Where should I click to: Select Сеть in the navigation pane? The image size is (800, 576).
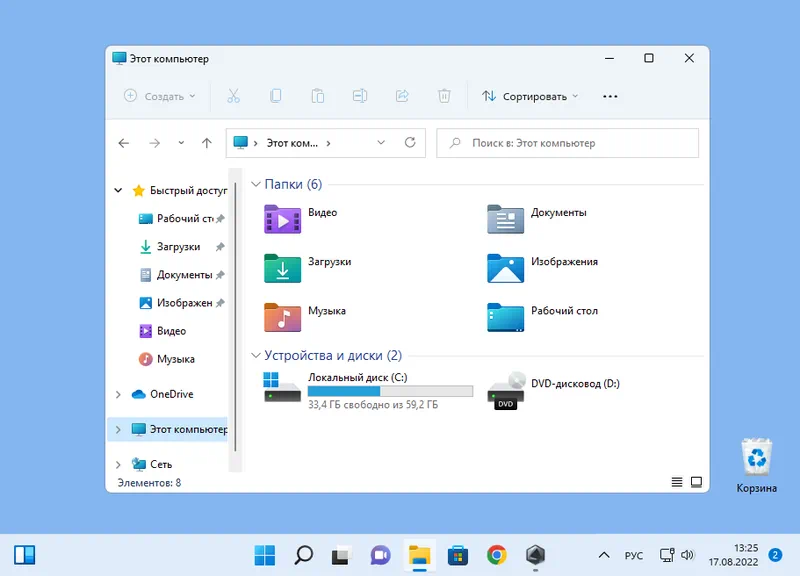click(160, 465)
